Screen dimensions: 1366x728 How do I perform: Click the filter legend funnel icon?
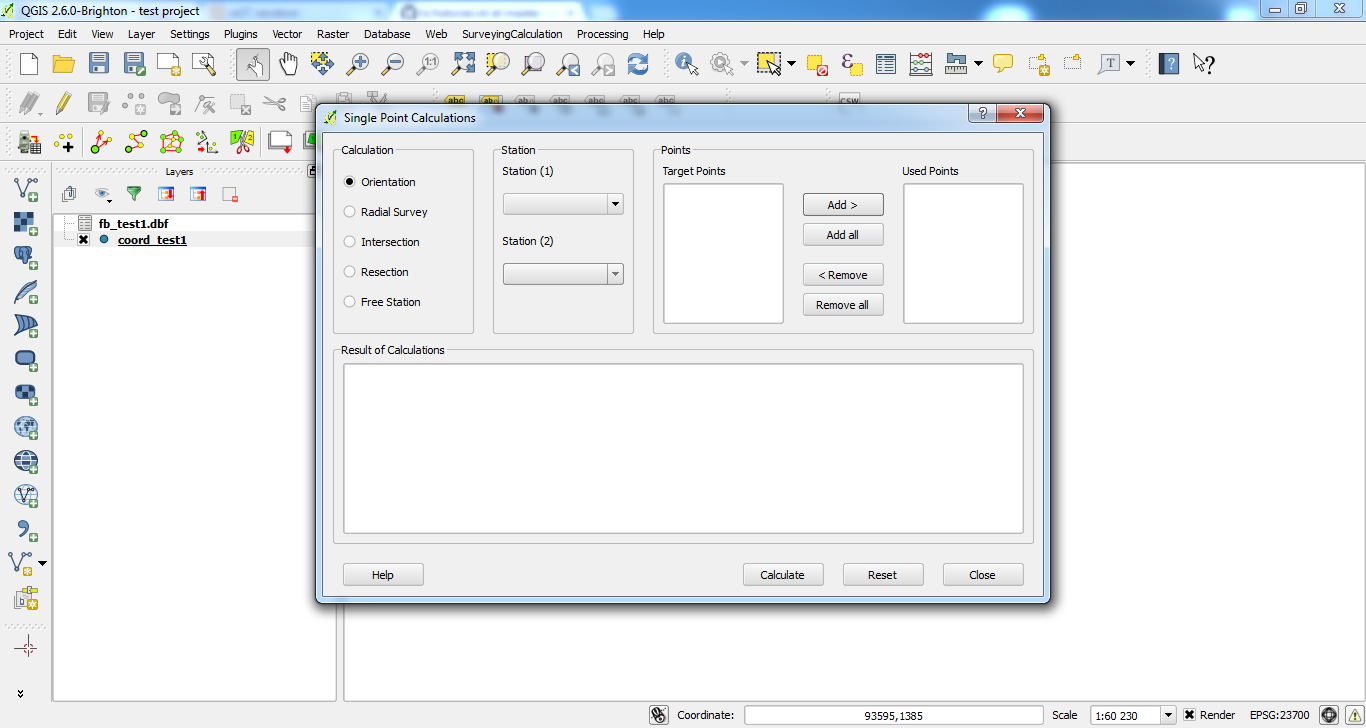(133, 194)
